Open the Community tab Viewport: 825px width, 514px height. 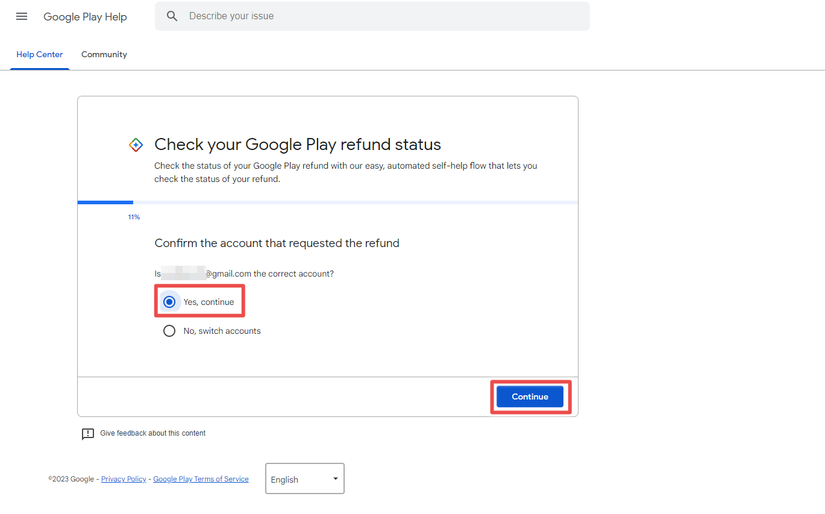click(x=104, y=55)
